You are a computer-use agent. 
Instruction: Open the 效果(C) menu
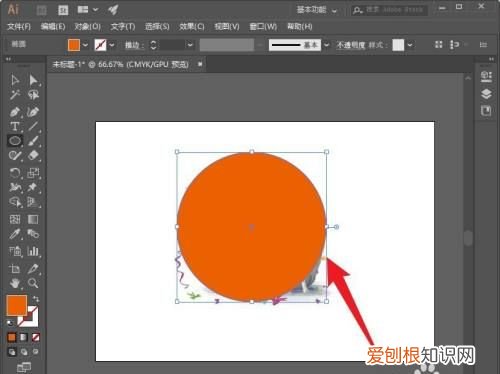192,27
